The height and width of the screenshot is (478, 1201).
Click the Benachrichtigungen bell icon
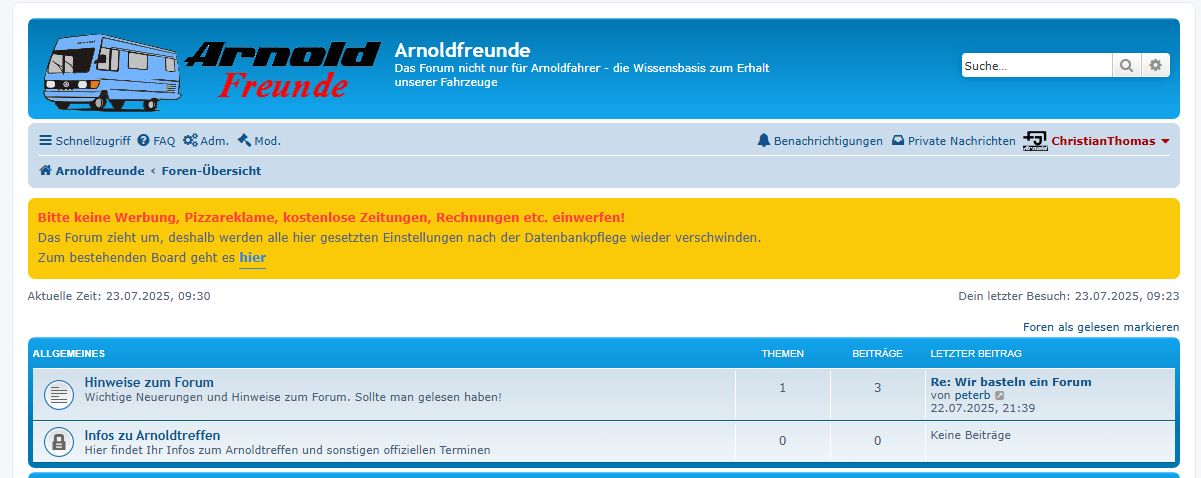pyautogui.click(x=764, y=141)
